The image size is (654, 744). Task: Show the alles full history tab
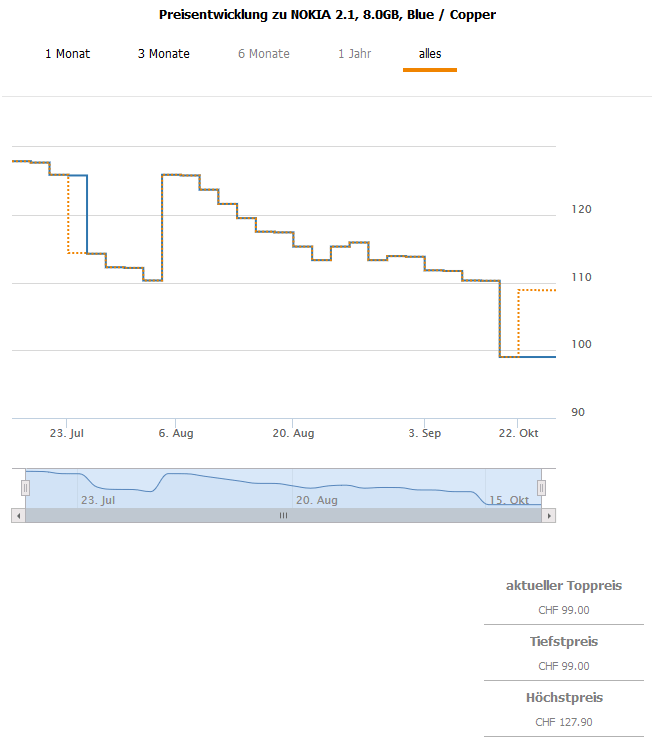(430, 54)
